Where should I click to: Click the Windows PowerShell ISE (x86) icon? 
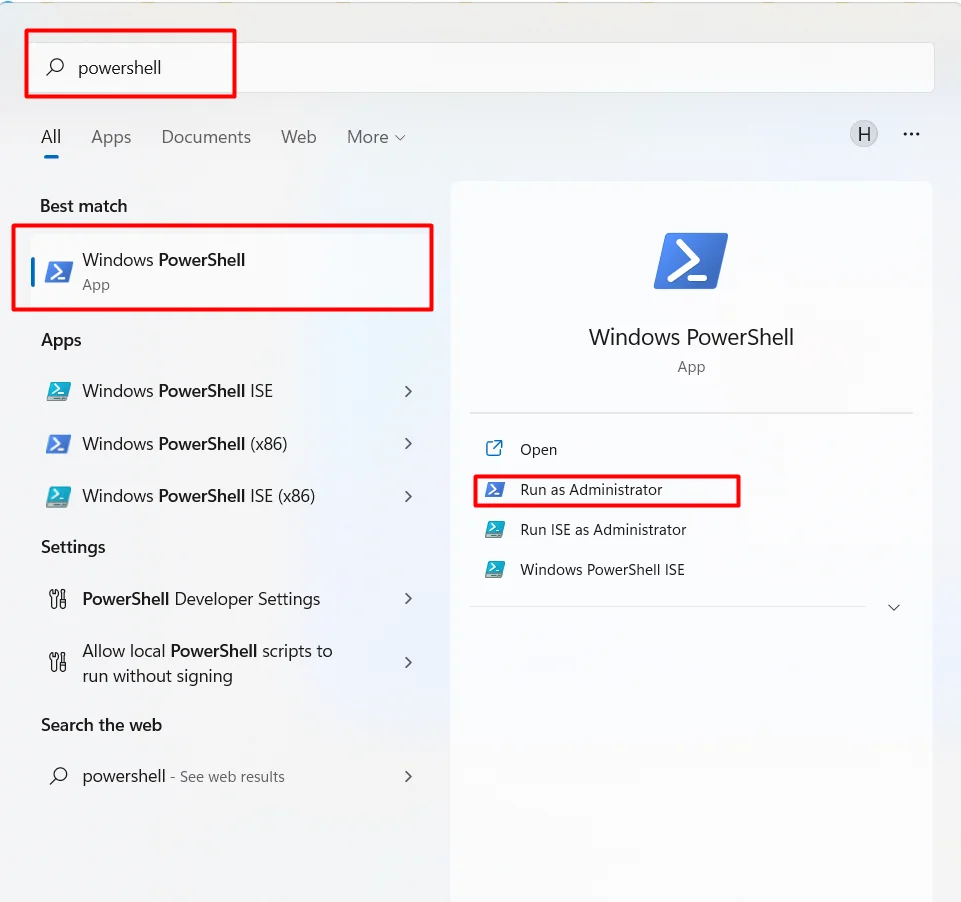[x=59, y=496]
